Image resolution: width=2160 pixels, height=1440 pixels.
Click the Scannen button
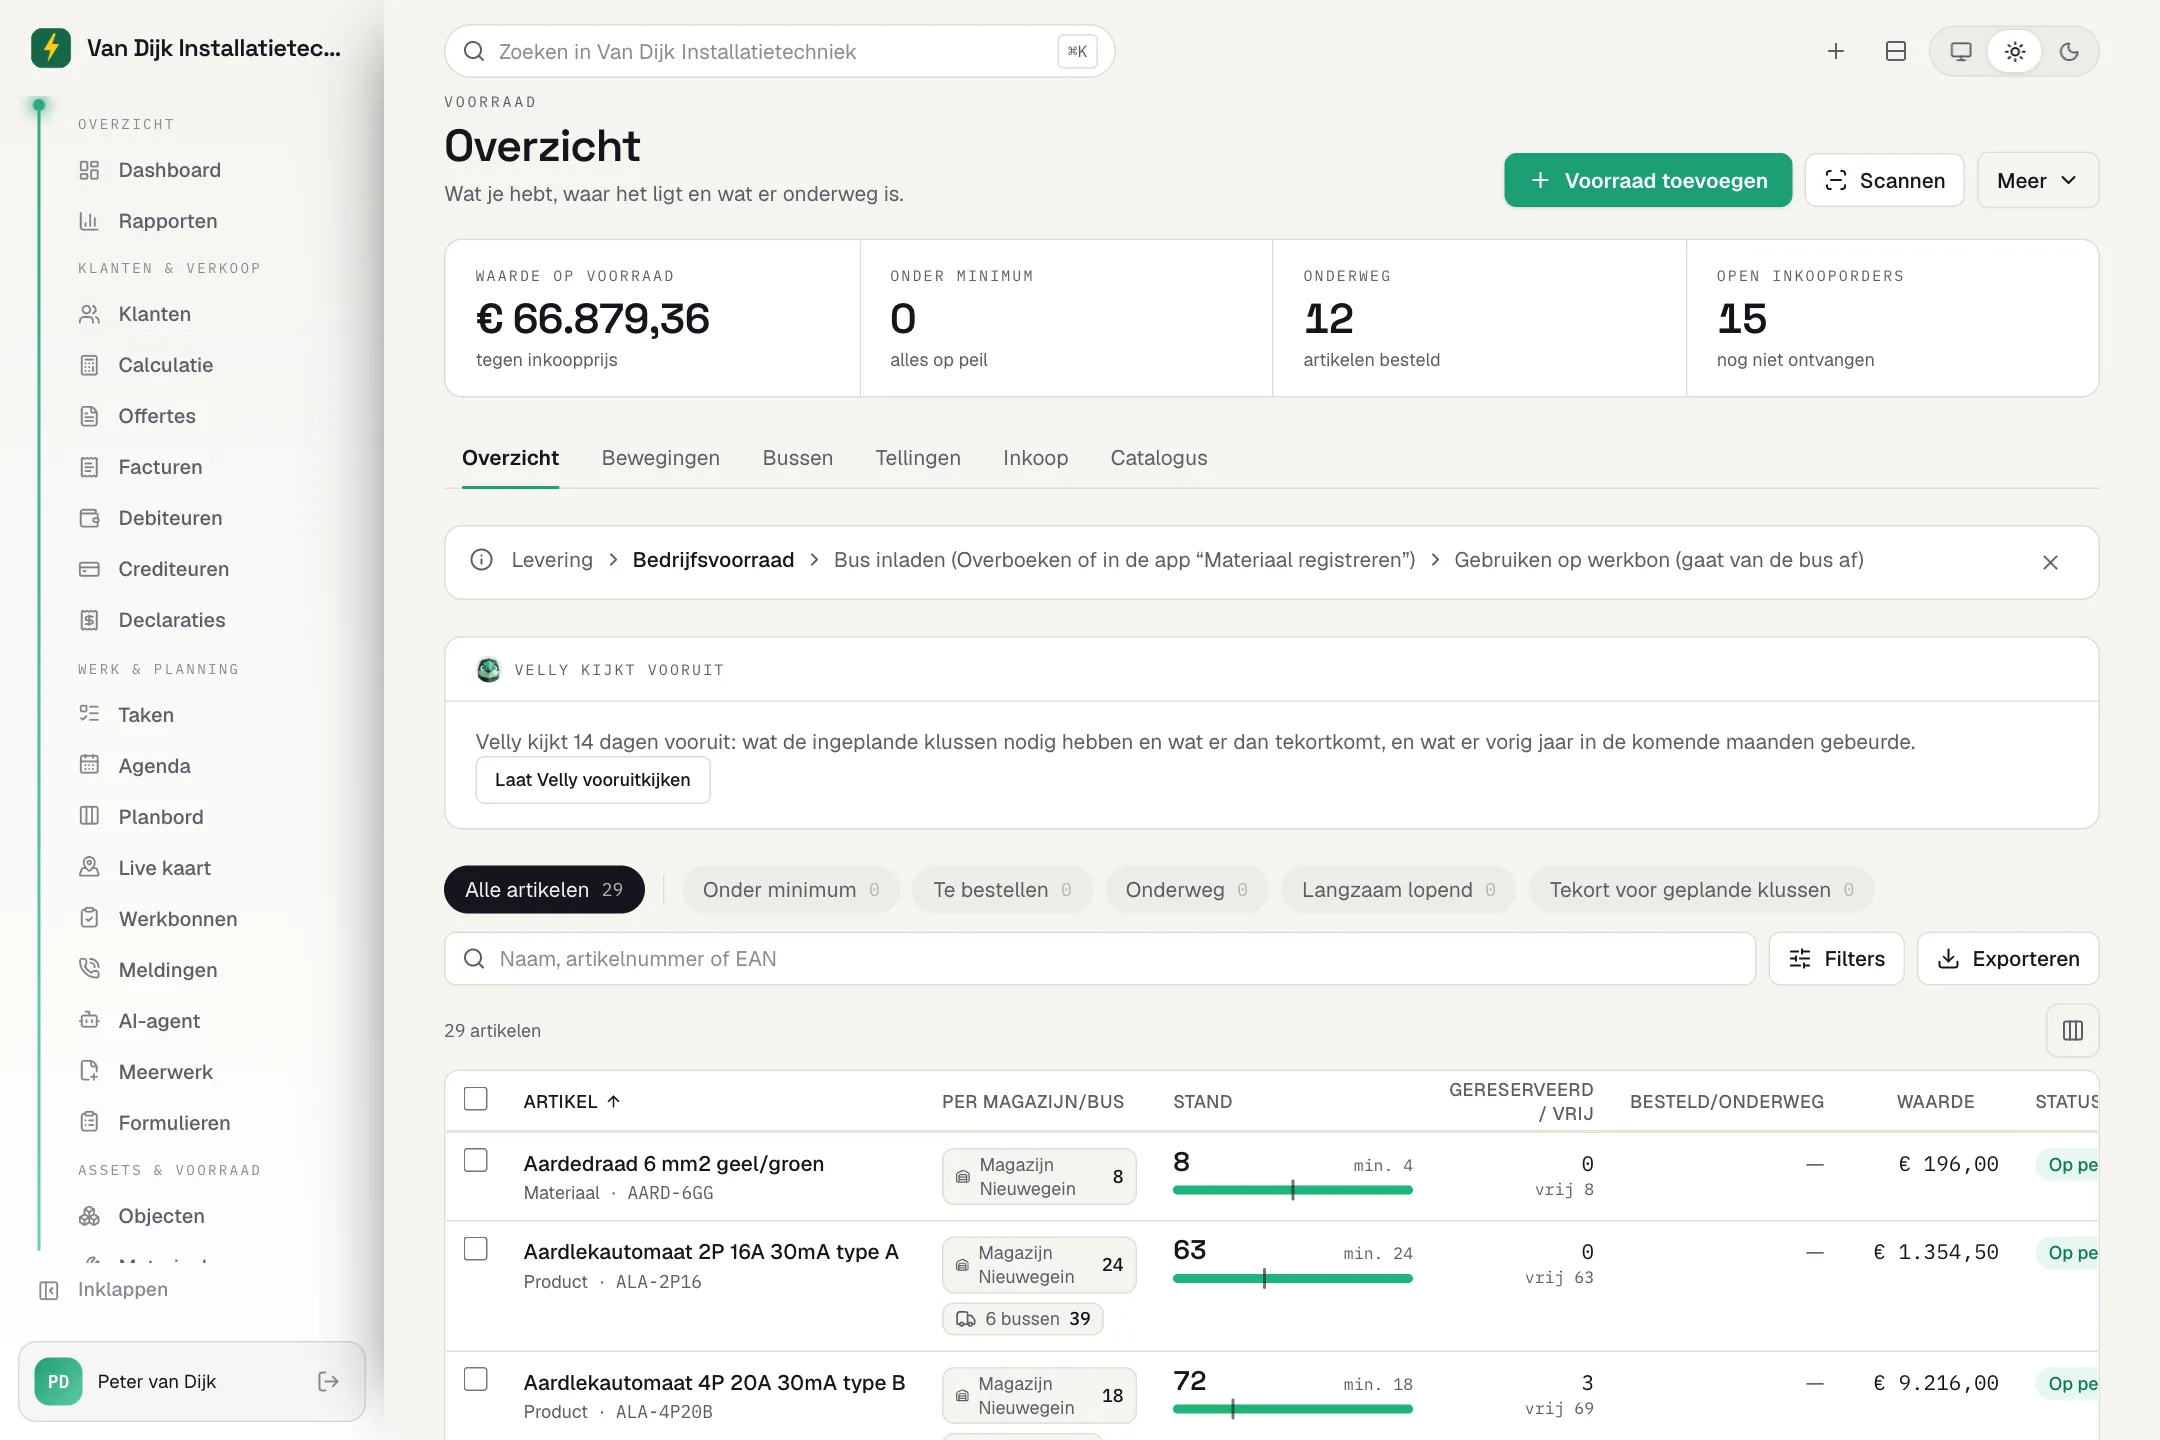1884,181
